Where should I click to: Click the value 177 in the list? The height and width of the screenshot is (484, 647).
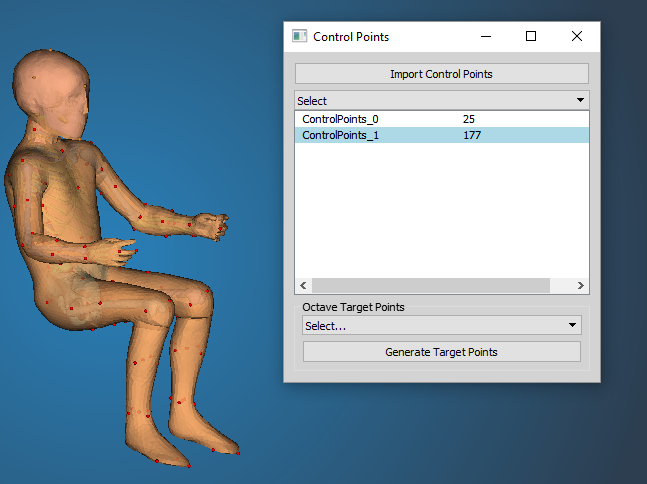(472, 135)
